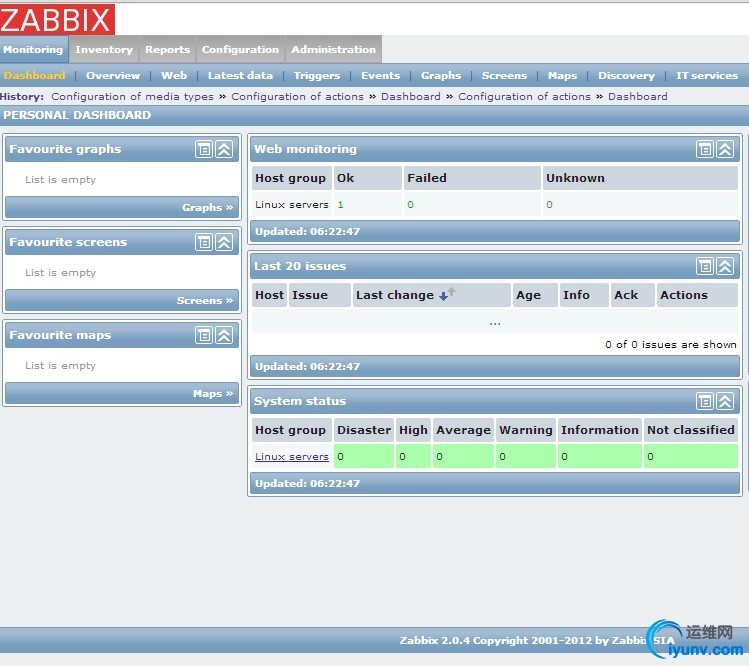Click the High count cell
Image resolution: width=749 pixels, height=666 pixels.
413,456
